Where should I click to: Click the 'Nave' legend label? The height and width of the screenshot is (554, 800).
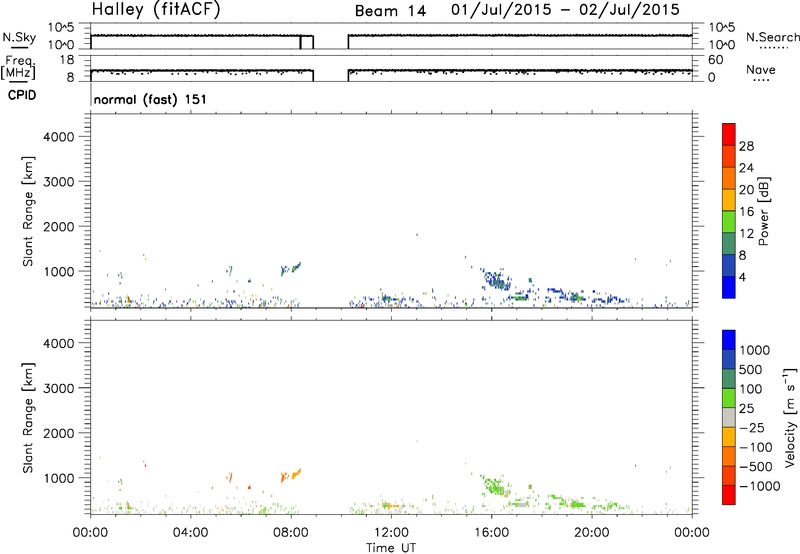coord(761,69)
